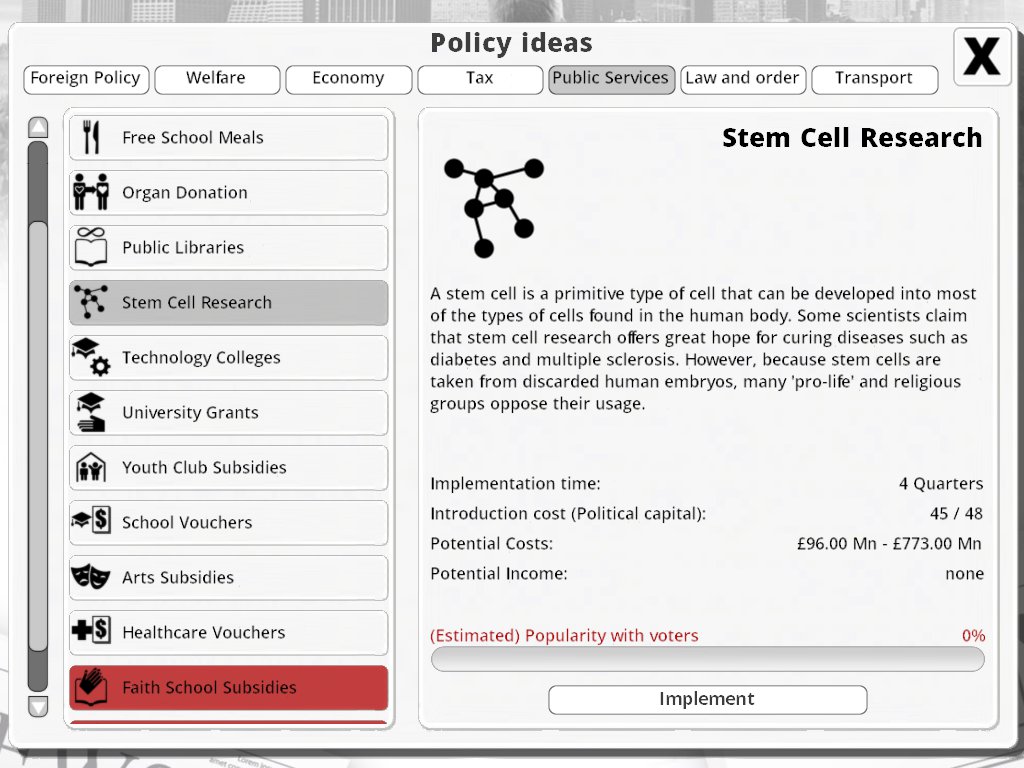Viewport: 1024px width, 768px height.
Task: Click the policy list scroll up arrow
Action: coord(38,127)
